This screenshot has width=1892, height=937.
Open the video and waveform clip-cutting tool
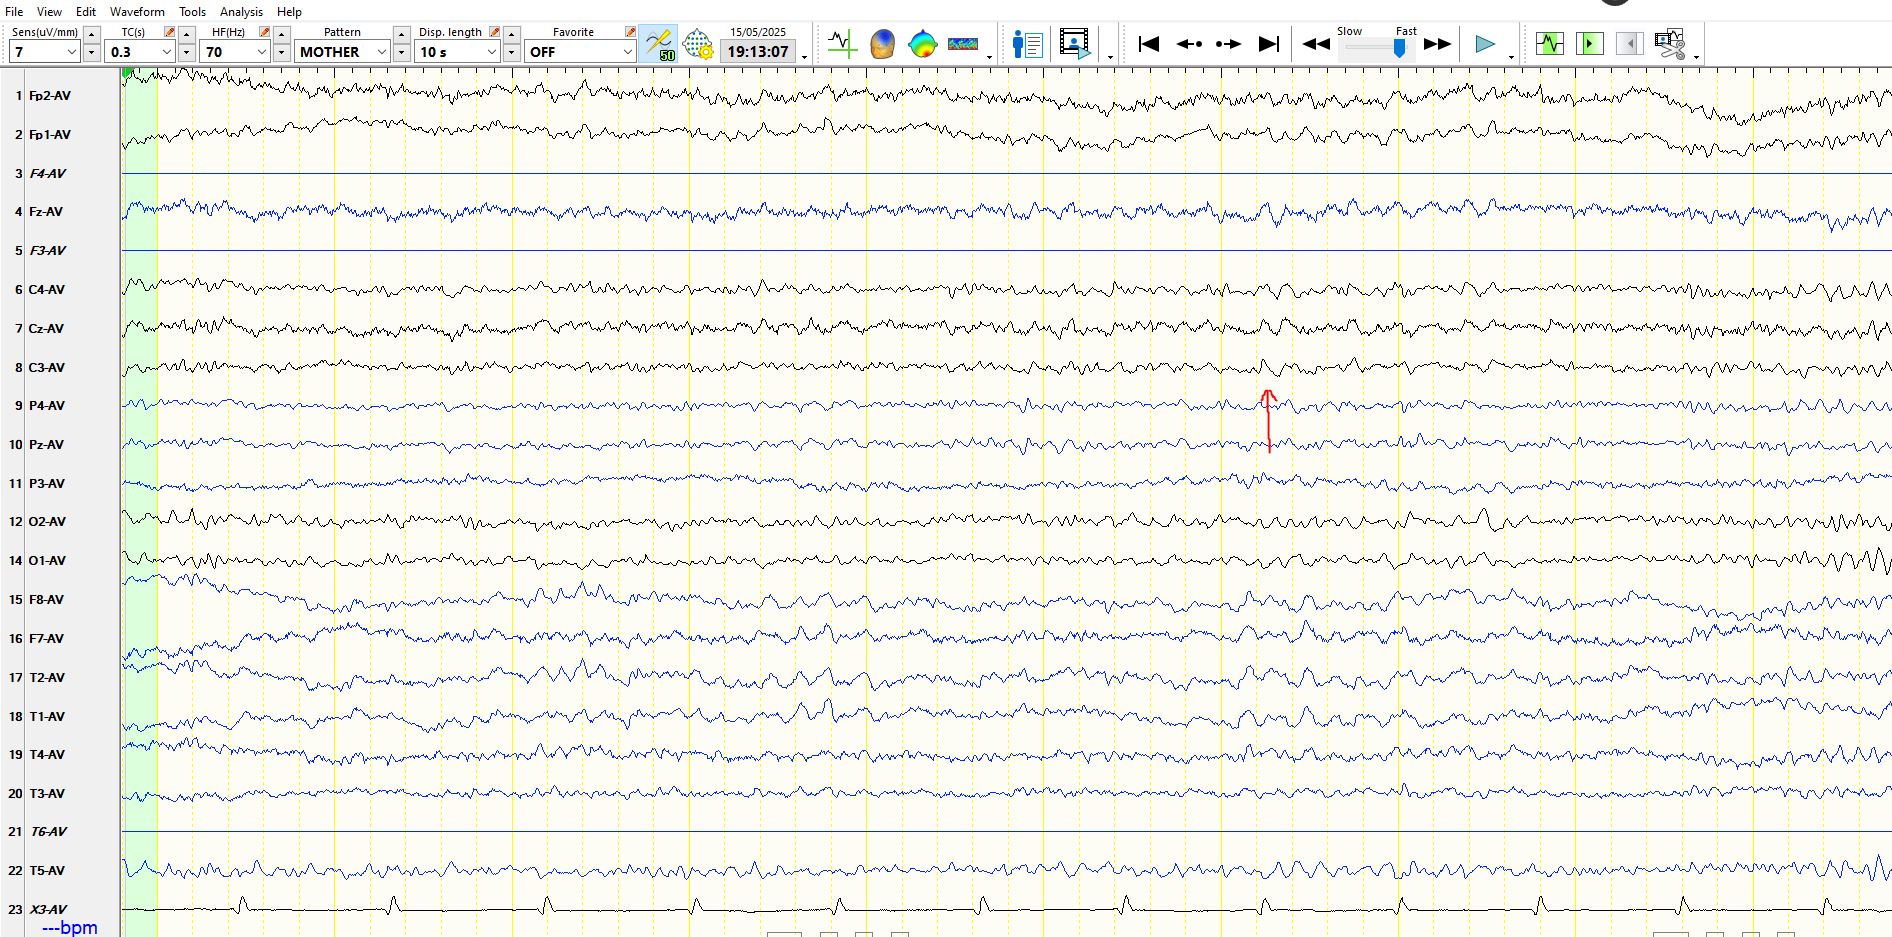pyautogui.click(x=1669, y=44)
